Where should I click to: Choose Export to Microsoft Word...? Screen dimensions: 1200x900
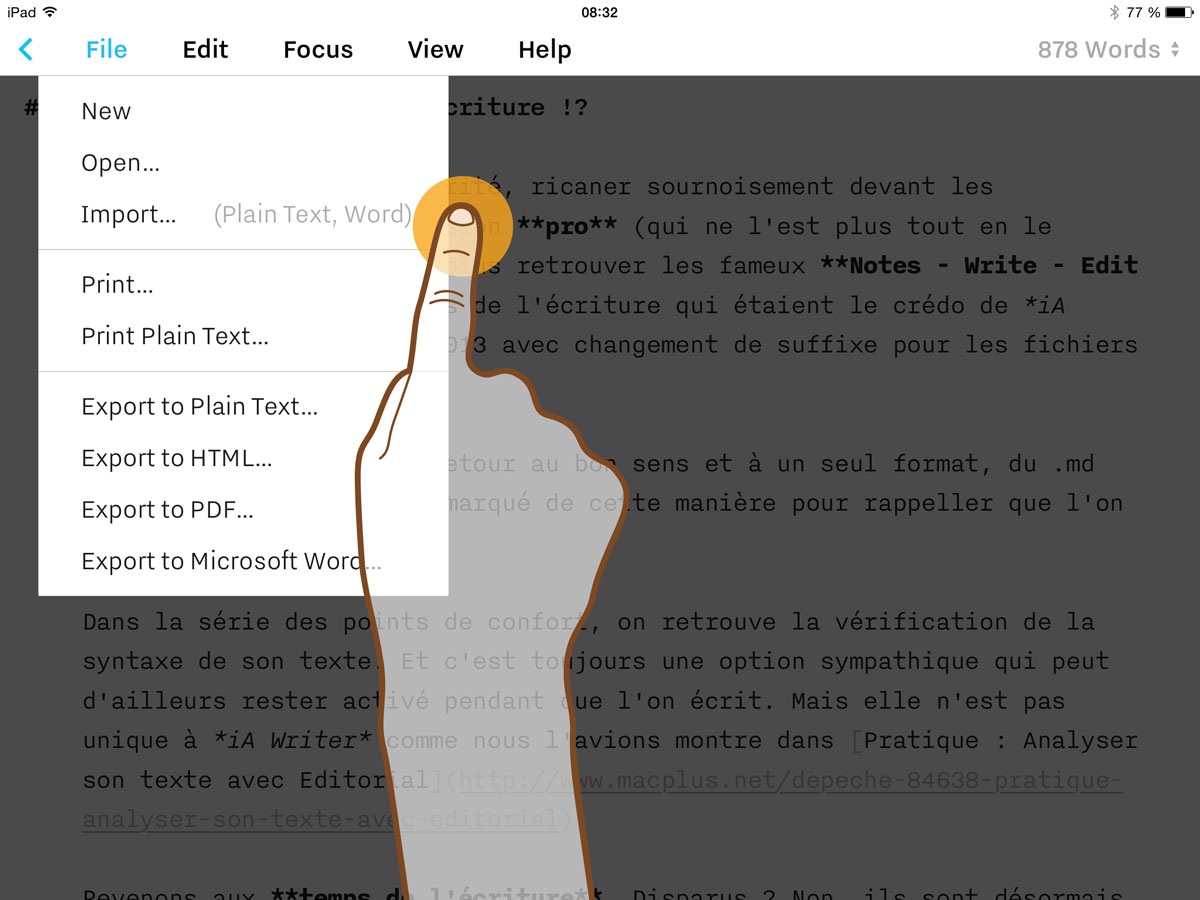coord(243,561)
